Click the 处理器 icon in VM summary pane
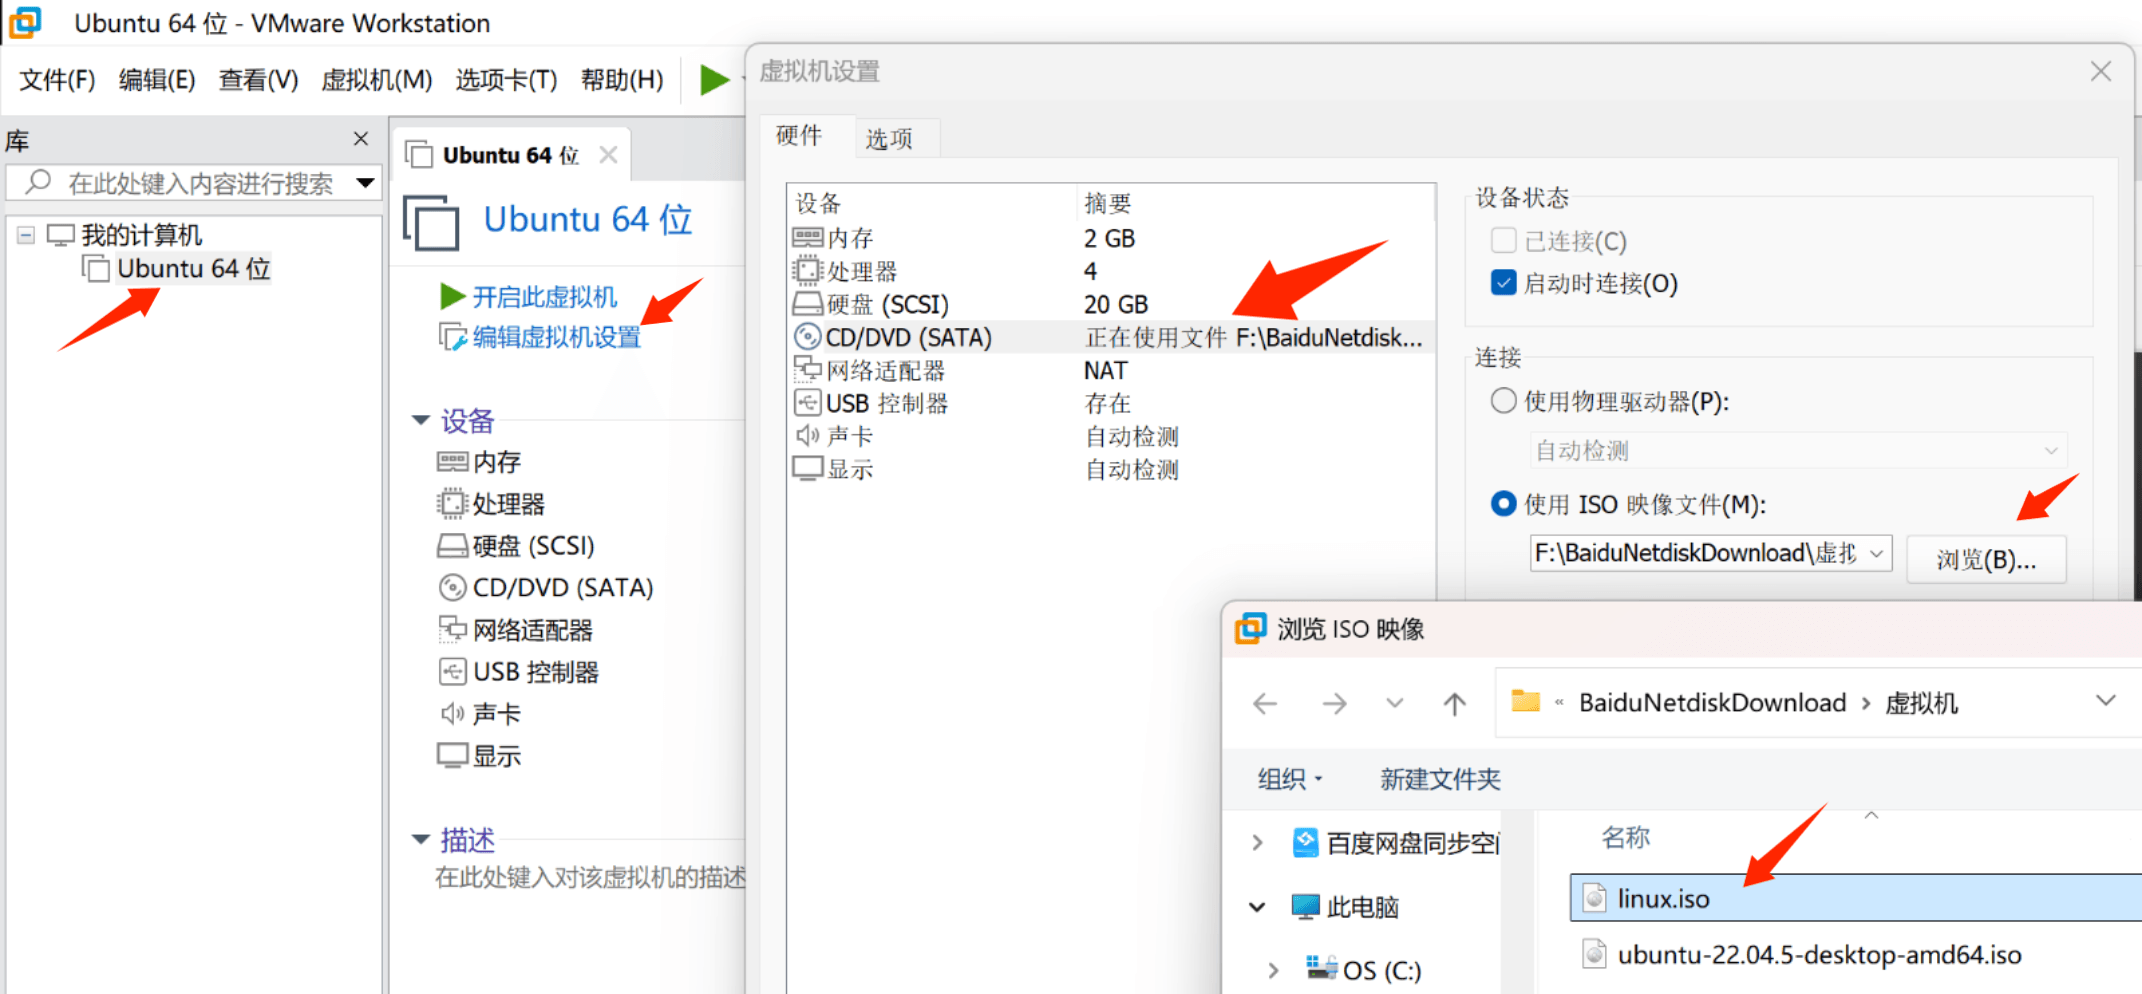 pos(452,504)
